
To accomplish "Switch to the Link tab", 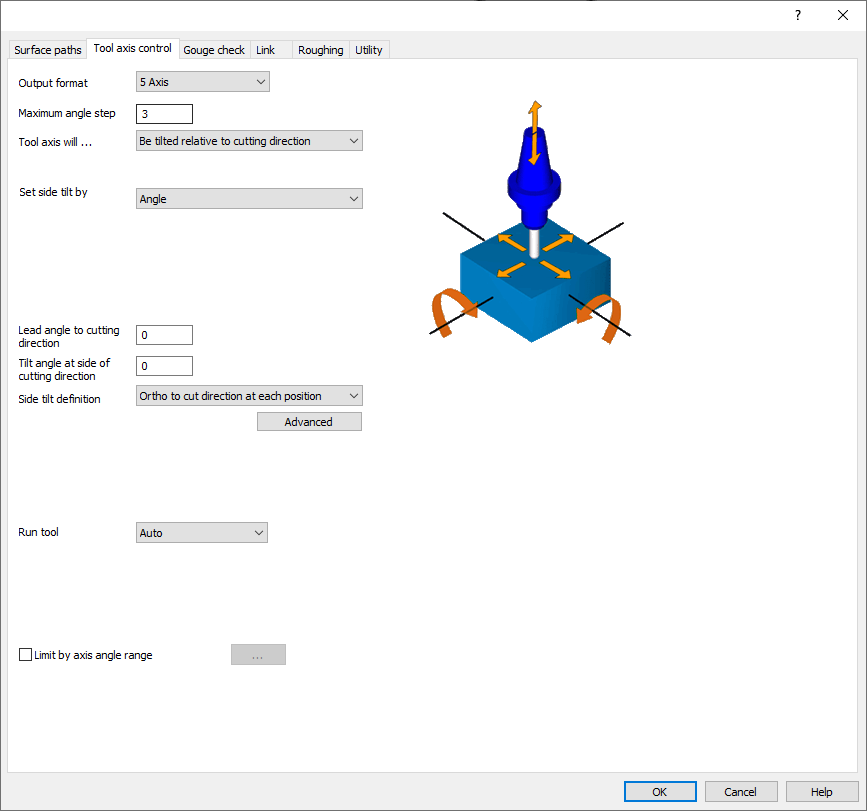I will 265,50.
